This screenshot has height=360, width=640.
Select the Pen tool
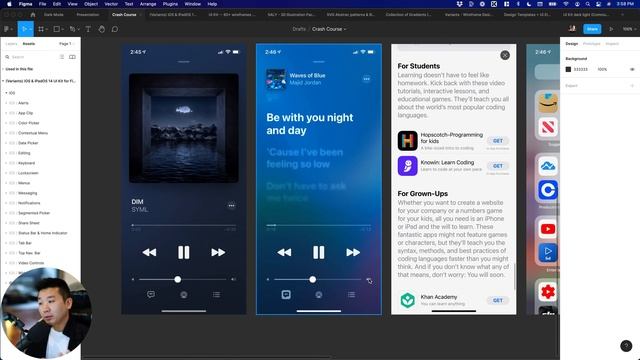74,29
